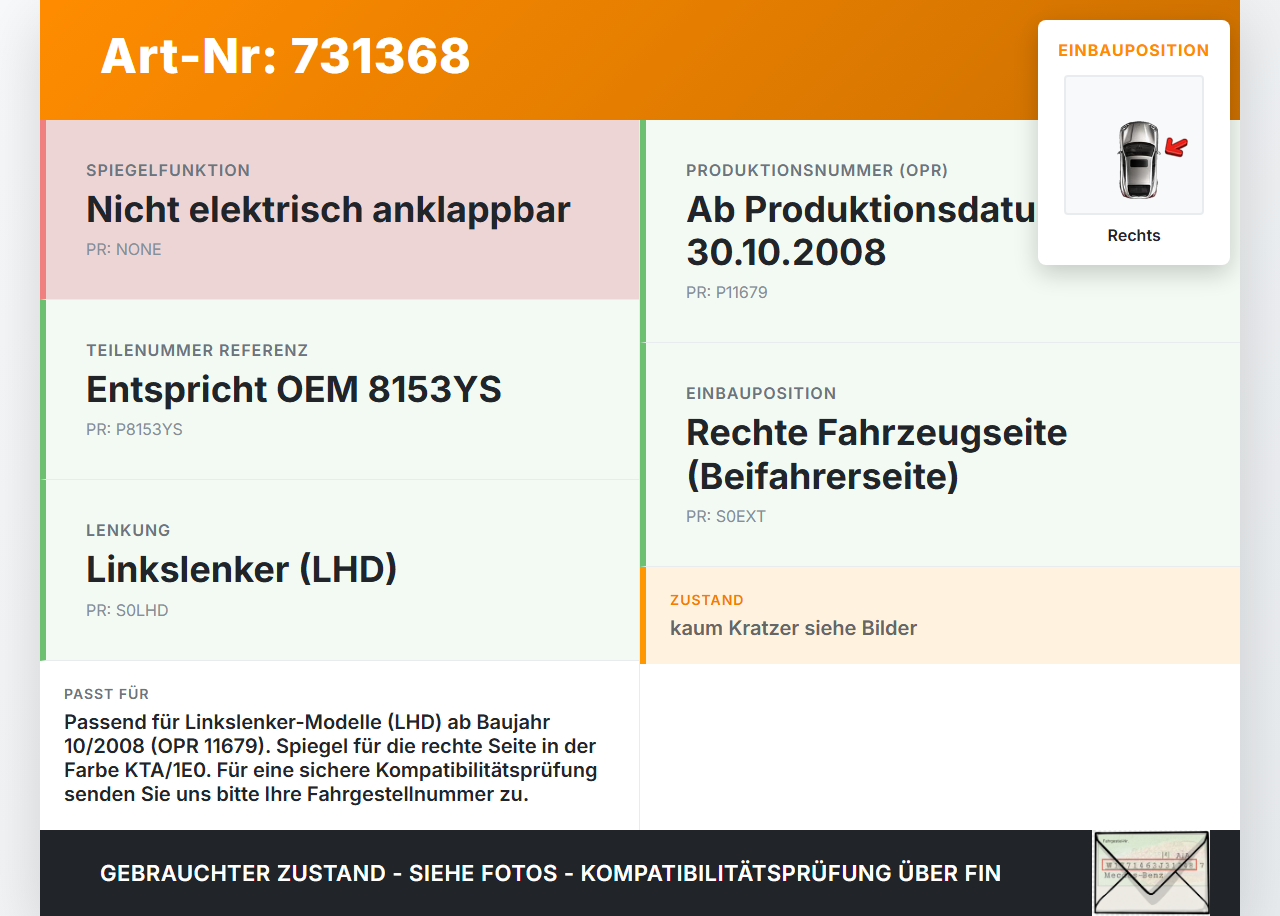Click 'kaum Kratzer siehe Bilder' condition text
1280x916 pixels.
click(x=793, y=628)
